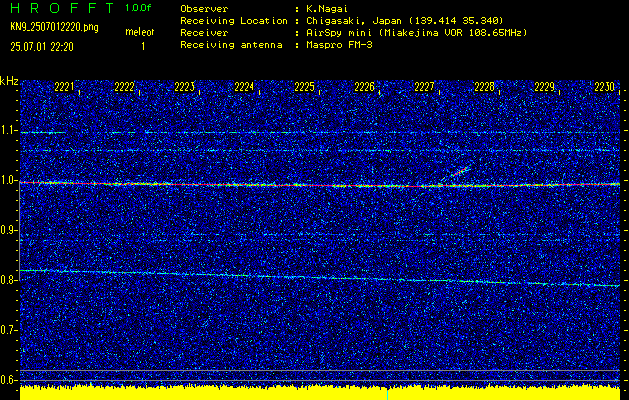629x400 pixels.
Task: Click the Observer field label
Action: click(204, 9)
